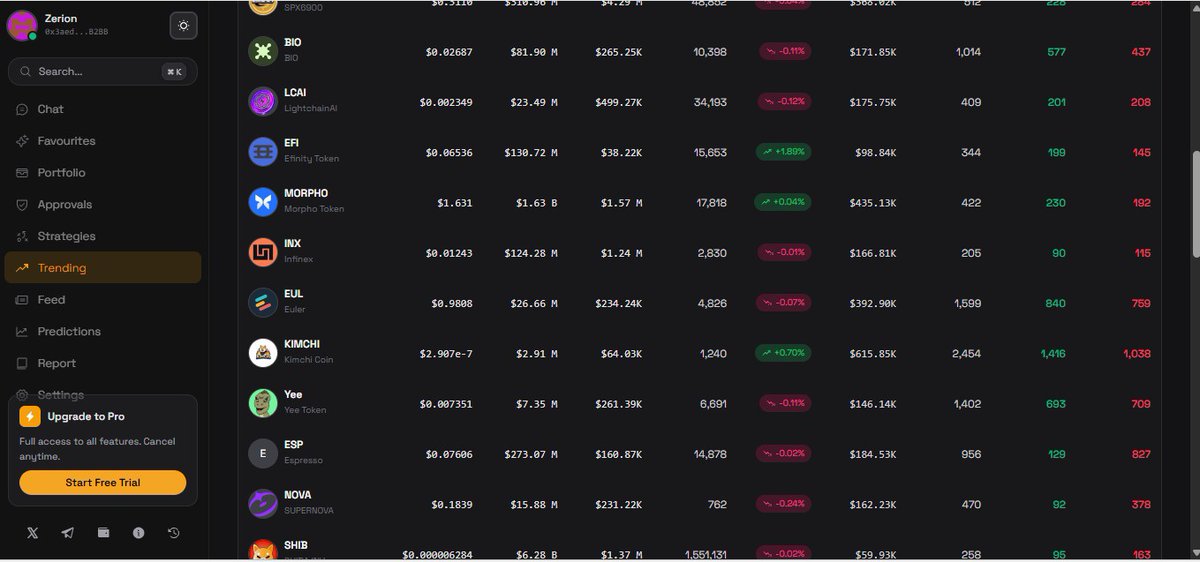Click the EFI +1.89% change badge
Screen dimensions: 1200x562
782,152
